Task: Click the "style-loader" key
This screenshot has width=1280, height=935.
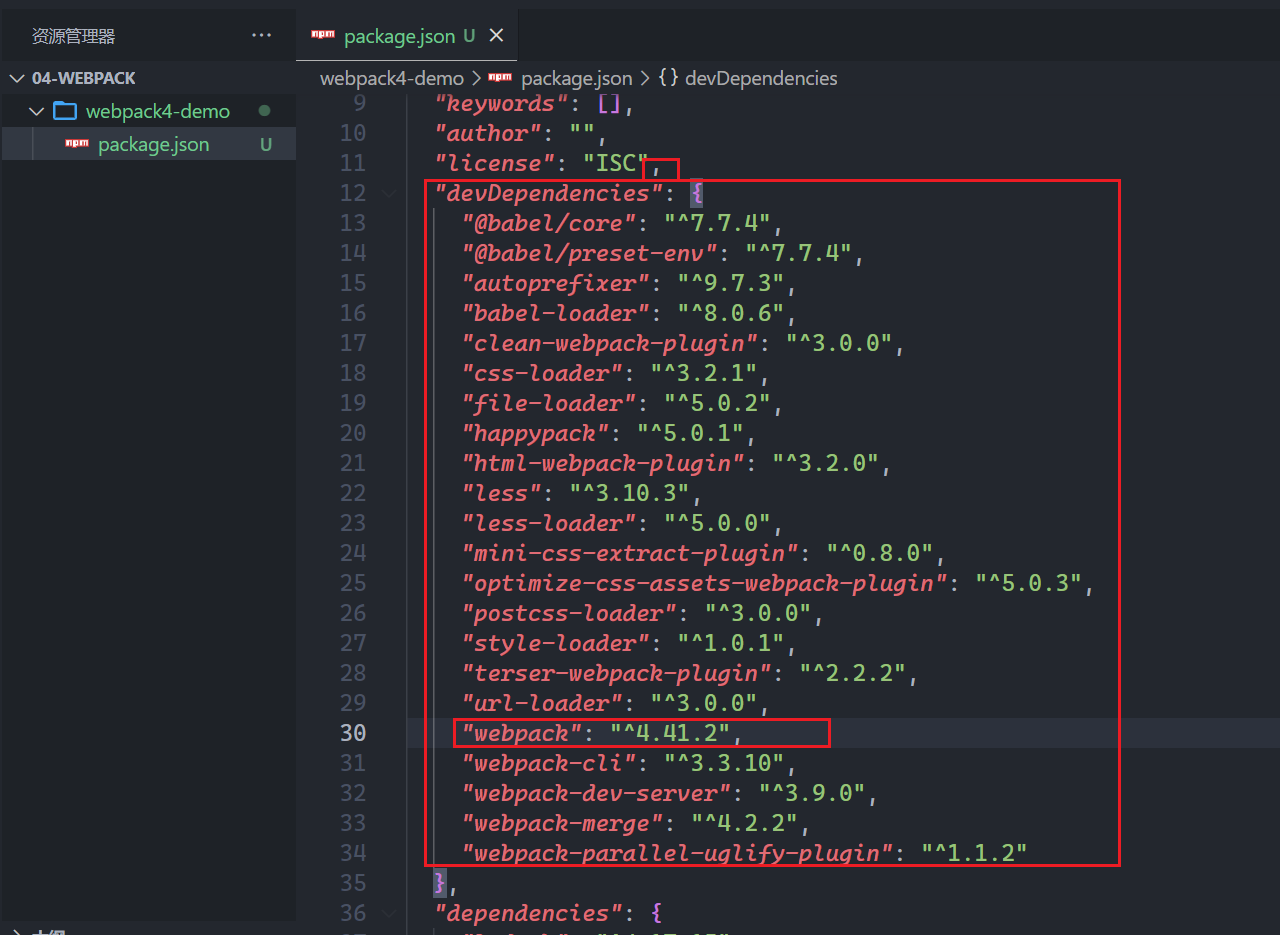Action: click(556, 643)
